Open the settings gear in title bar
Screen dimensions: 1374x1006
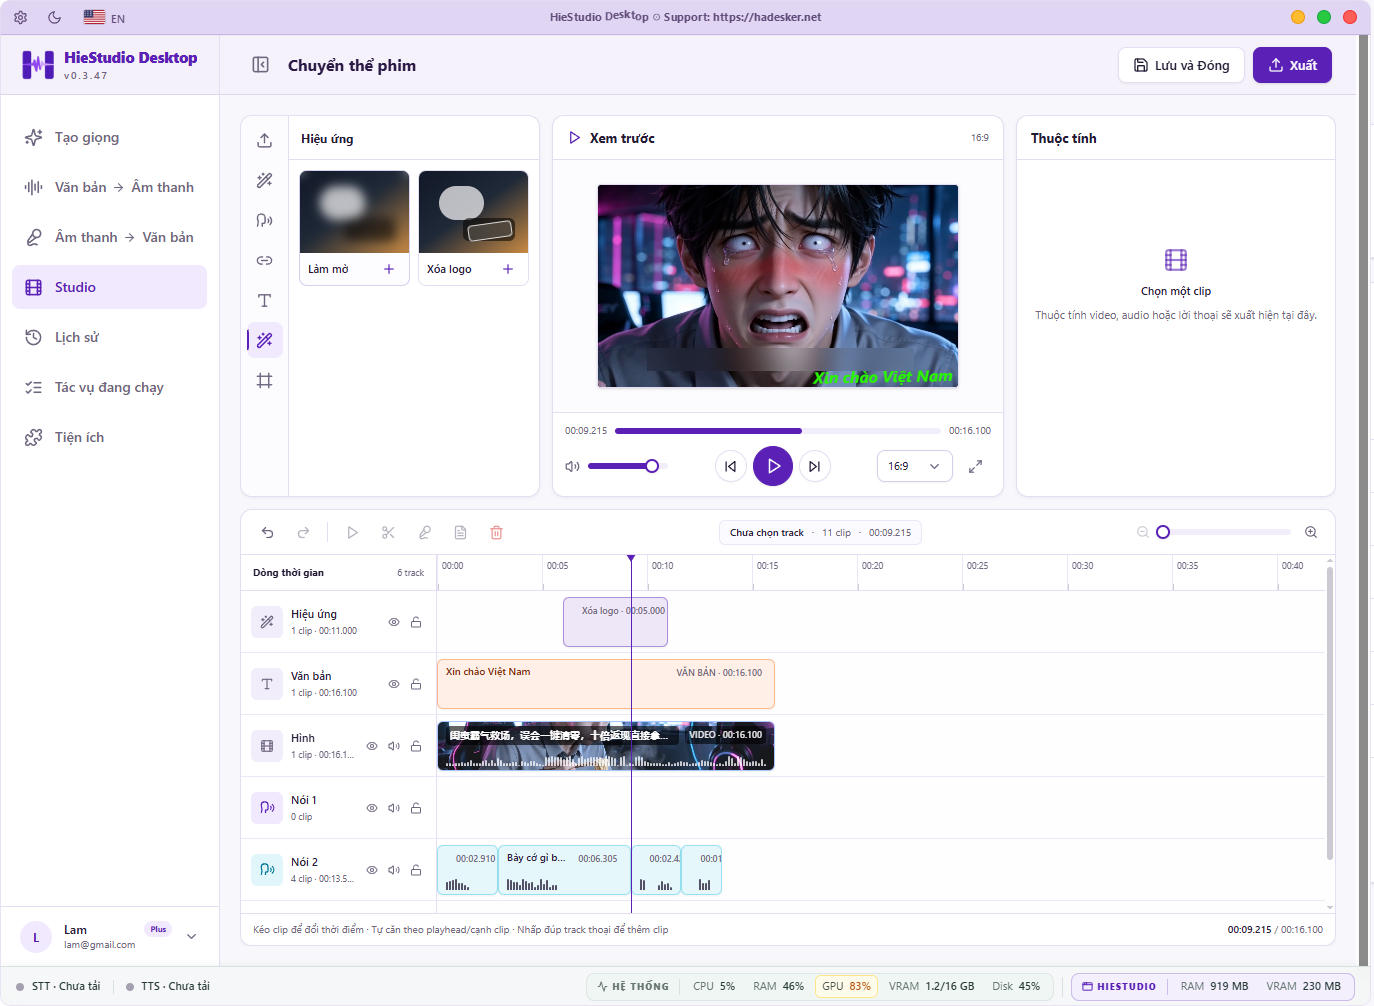pos(21,17)
